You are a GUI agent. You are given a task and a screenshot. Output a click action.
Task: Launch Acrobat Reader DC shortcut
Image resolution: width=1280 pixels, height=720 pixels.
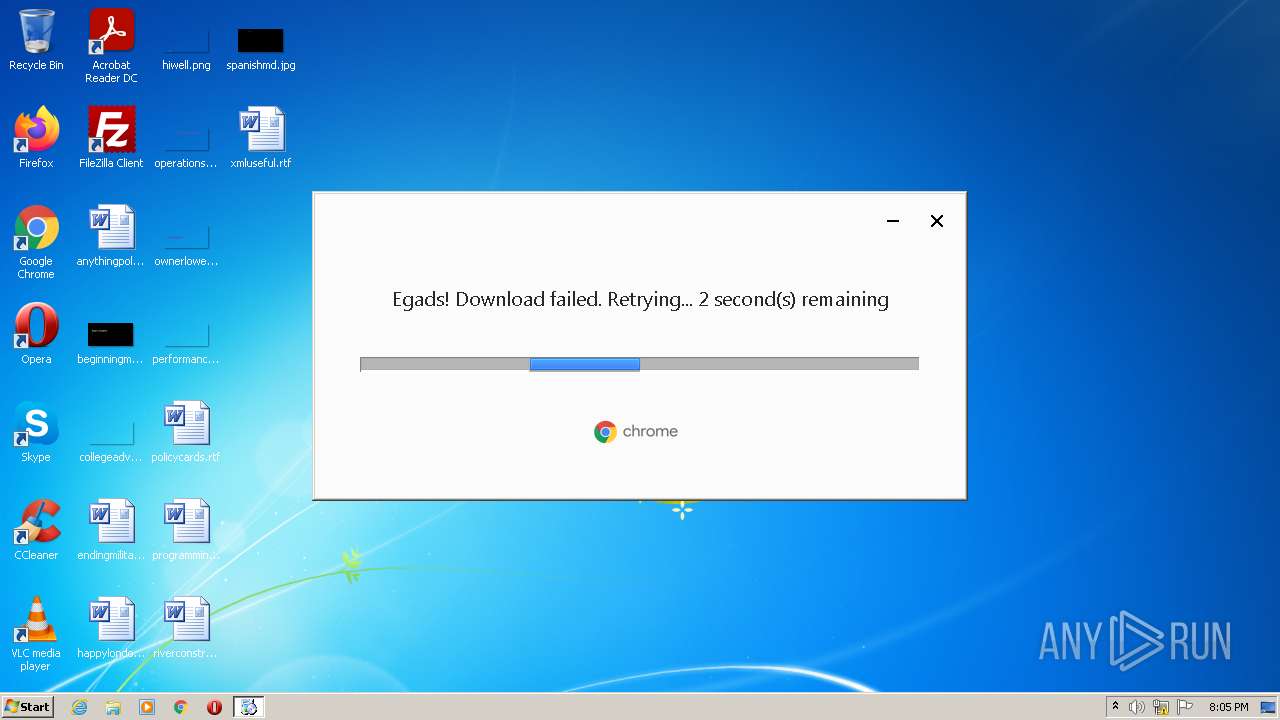point(111,46)
